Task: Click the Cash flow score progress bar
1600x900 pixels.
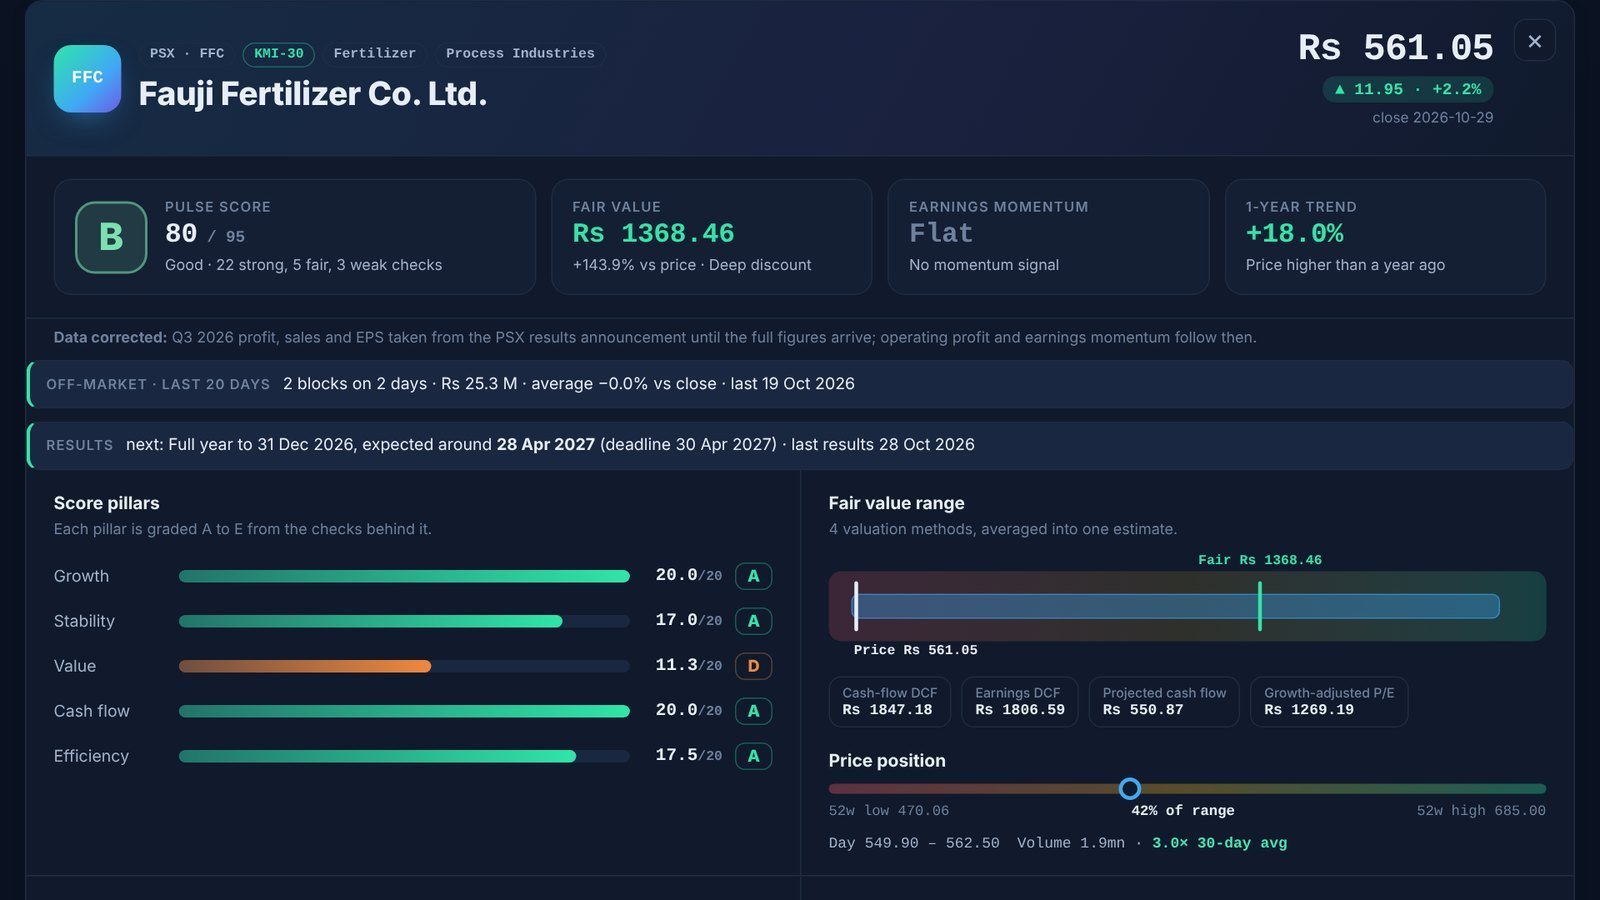Action: pos(404,711)
